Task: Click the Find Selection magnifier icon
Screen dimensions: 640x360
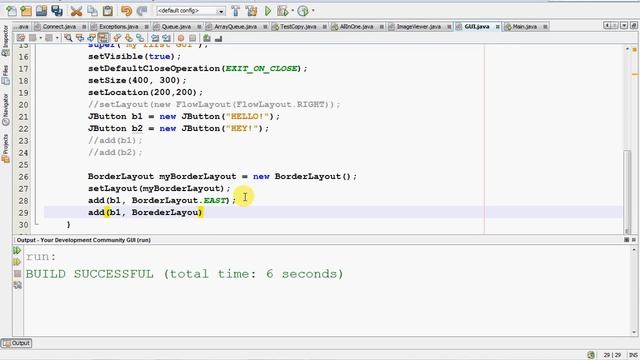Action: pyautogui.click(x=68, y=38)
